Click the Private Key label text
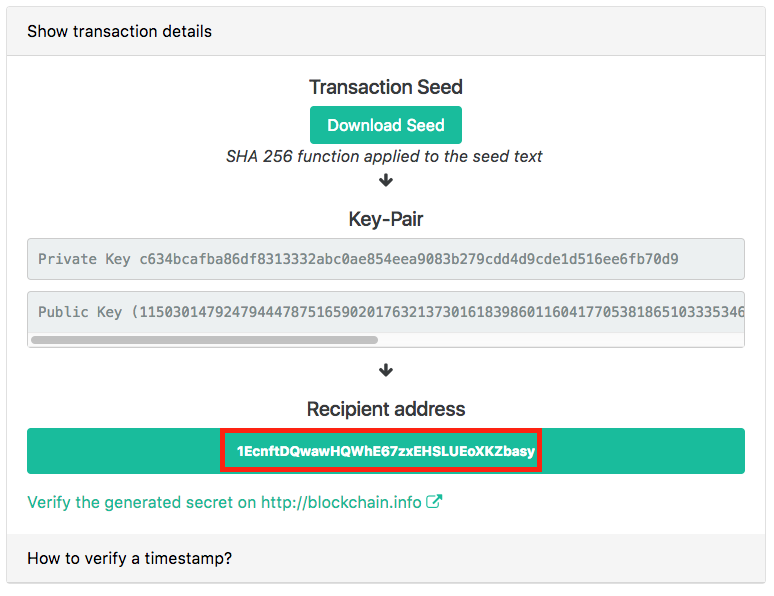This screenshot has width=774, height=596. tap(84, 259)
